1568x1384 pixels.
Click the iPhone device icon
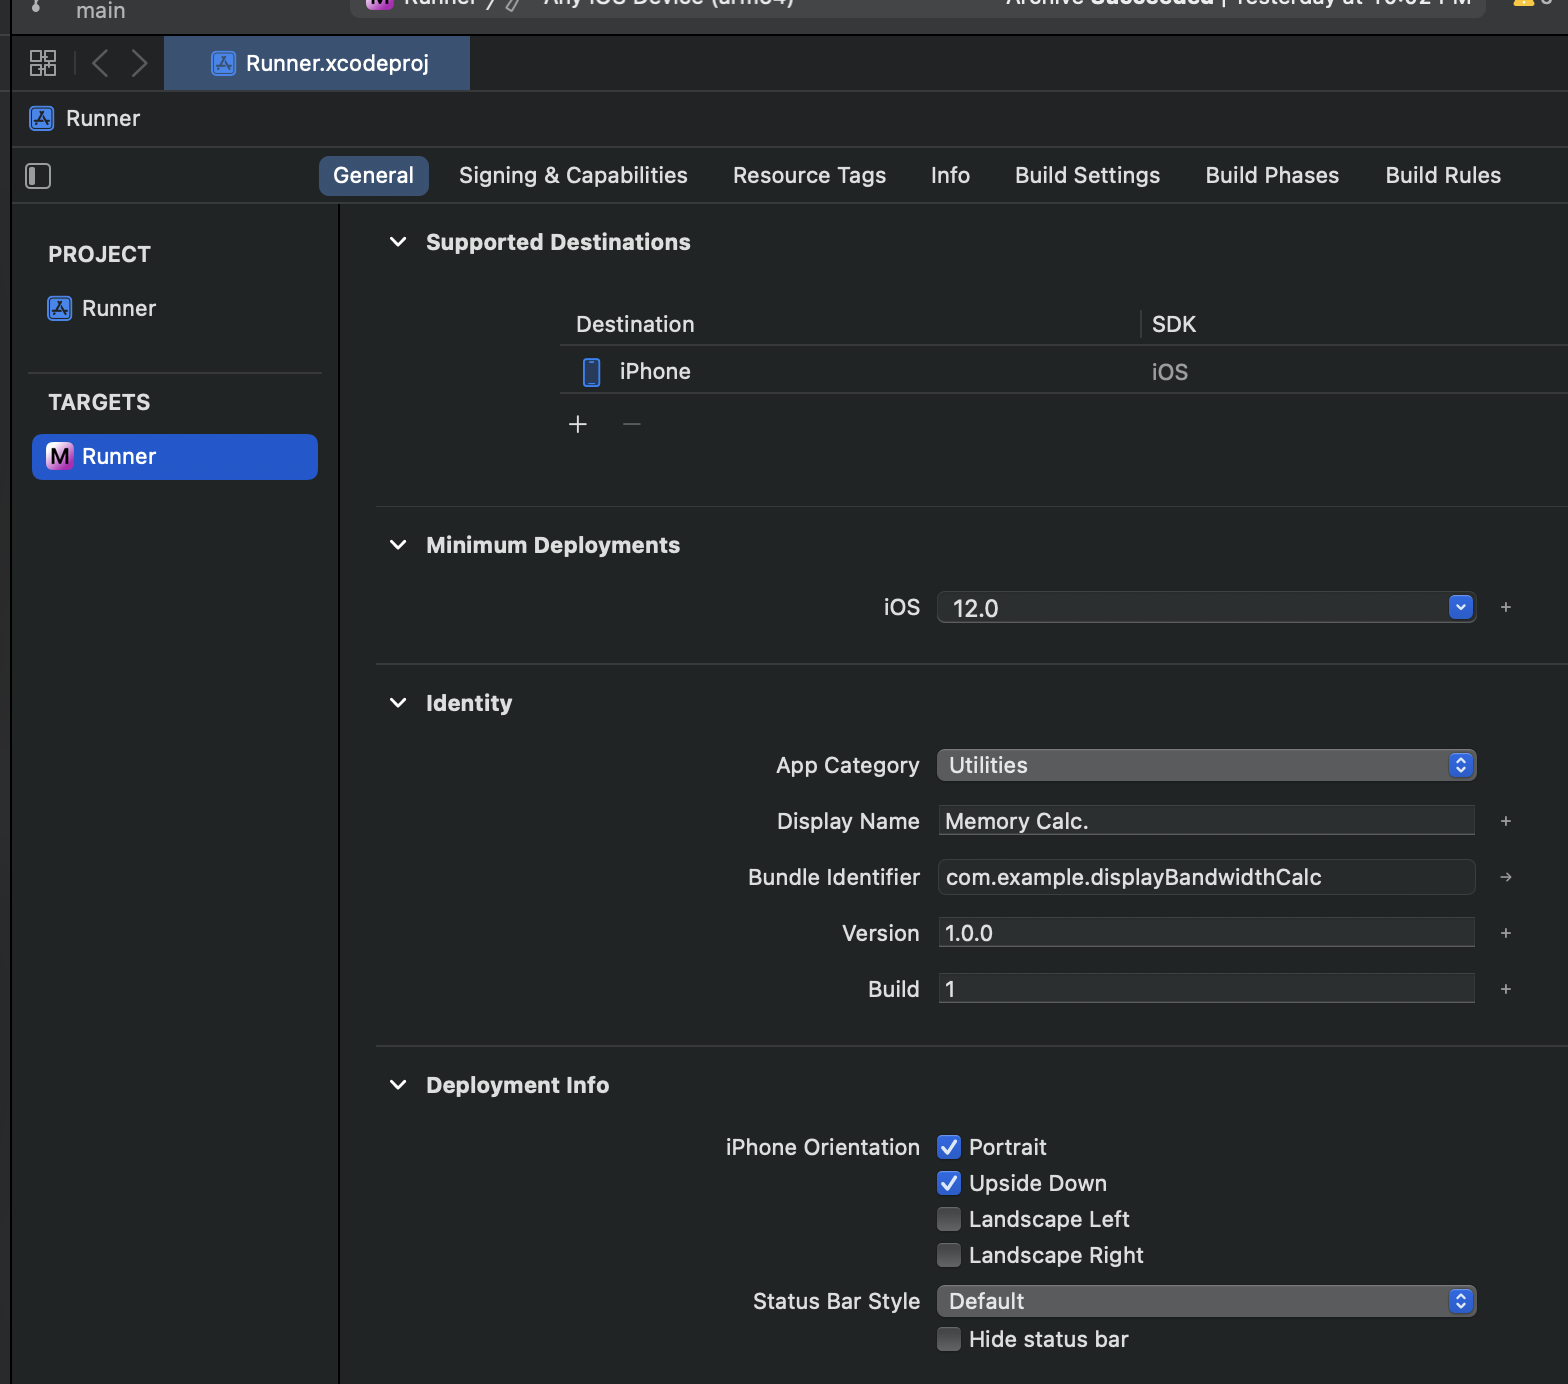click(591, 372)
